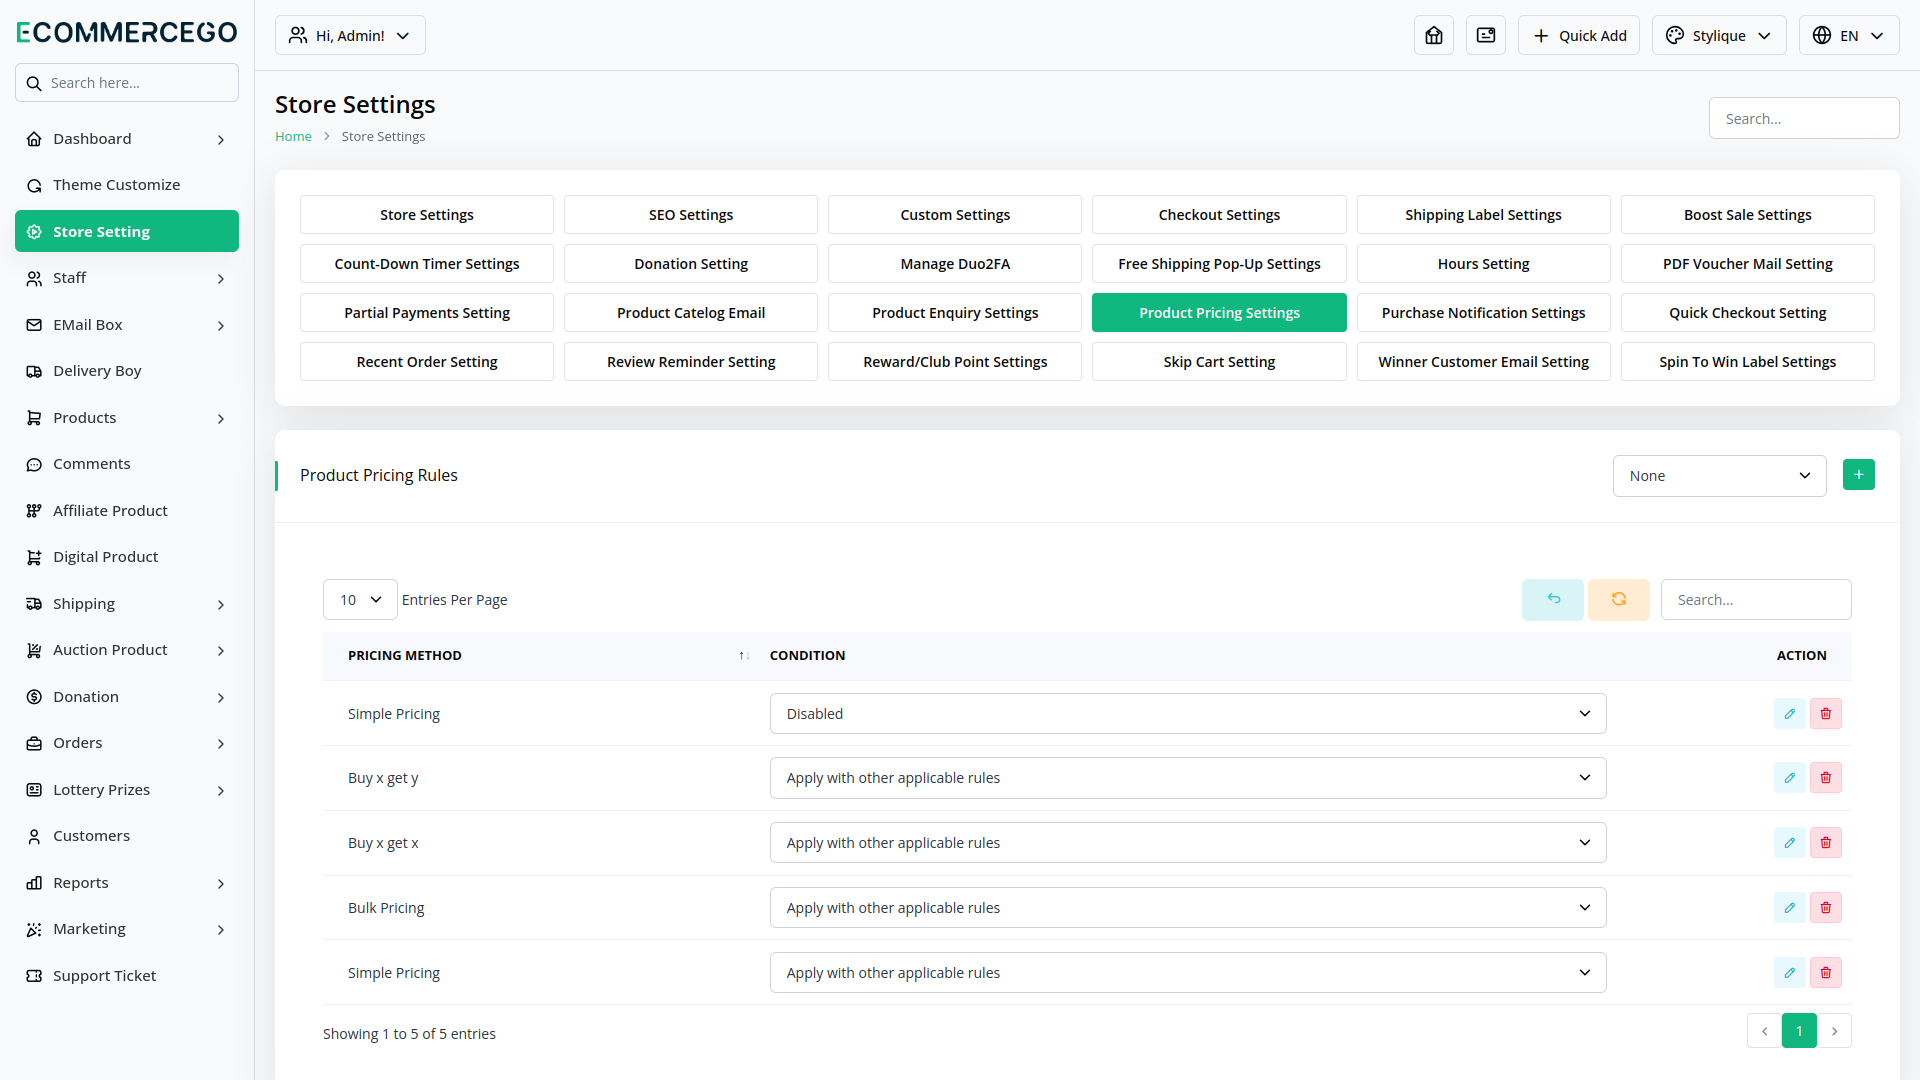Image resolution: width=1920 pixels, height=1080 pixels.
Task: Open Customers in the sidebar
Action: 127,836
